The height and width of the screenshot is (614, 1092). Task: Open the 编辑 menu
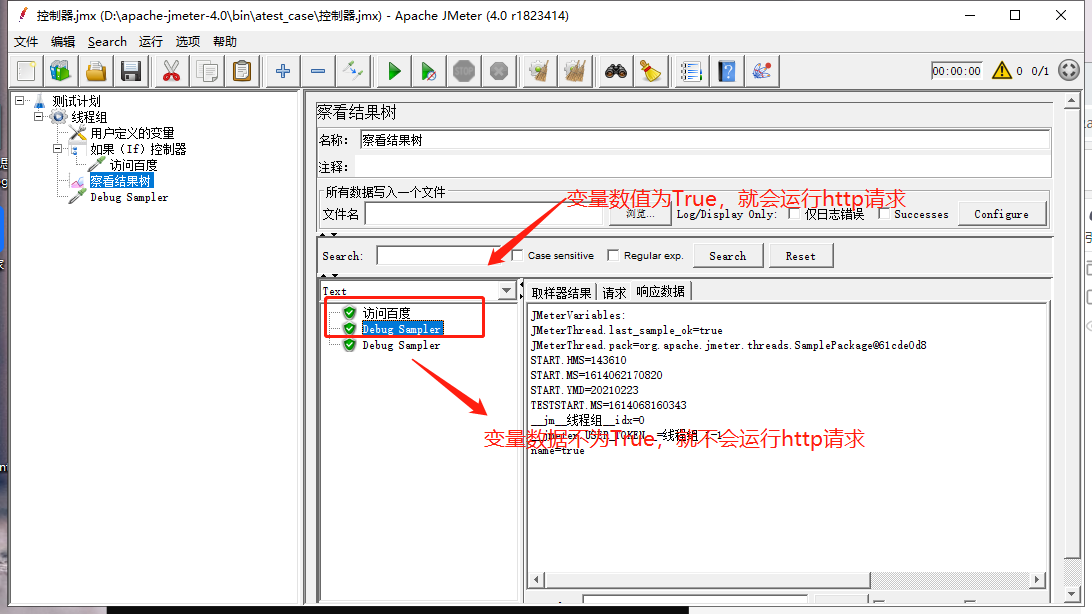(x=63, y=42)
